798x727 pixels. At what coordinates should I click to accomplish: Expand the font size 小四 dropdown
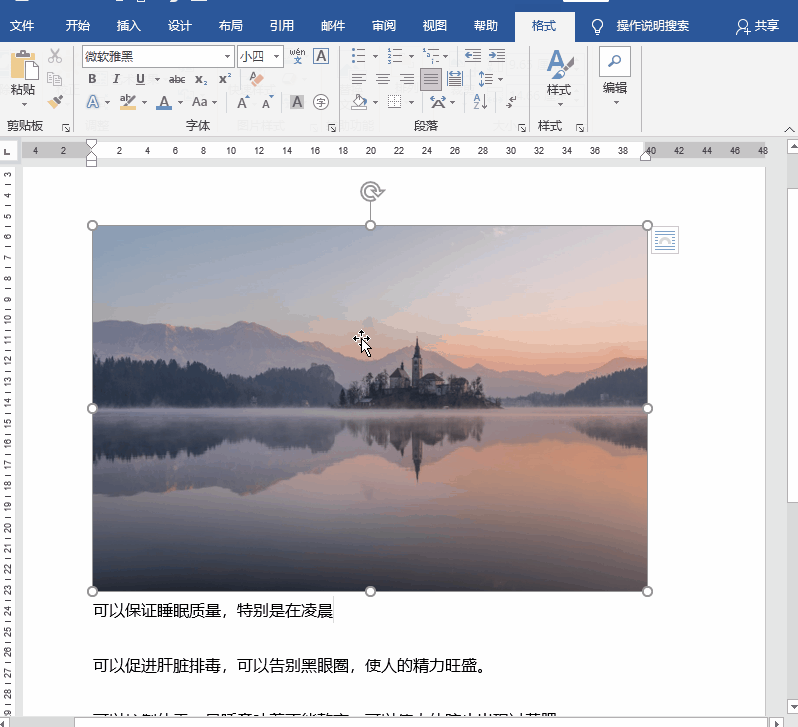tap(276, 57)
